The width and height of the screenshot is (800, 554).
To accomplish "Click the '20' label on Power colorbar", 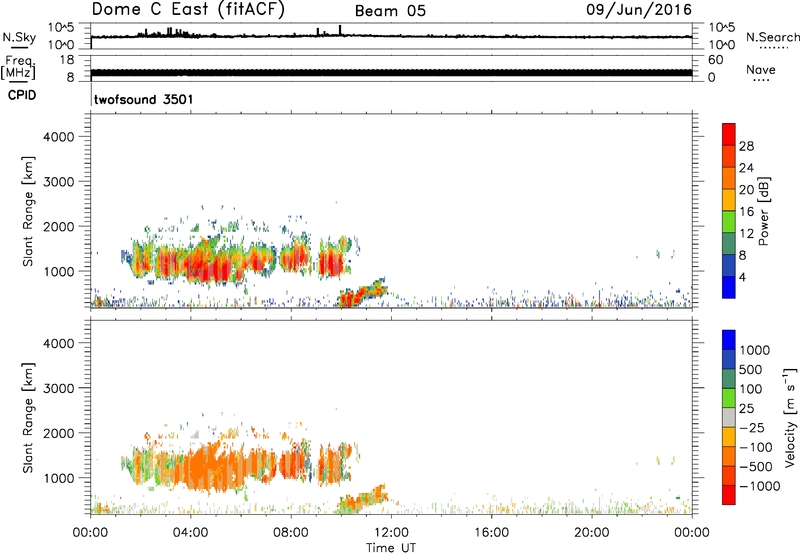I will 746,190.
